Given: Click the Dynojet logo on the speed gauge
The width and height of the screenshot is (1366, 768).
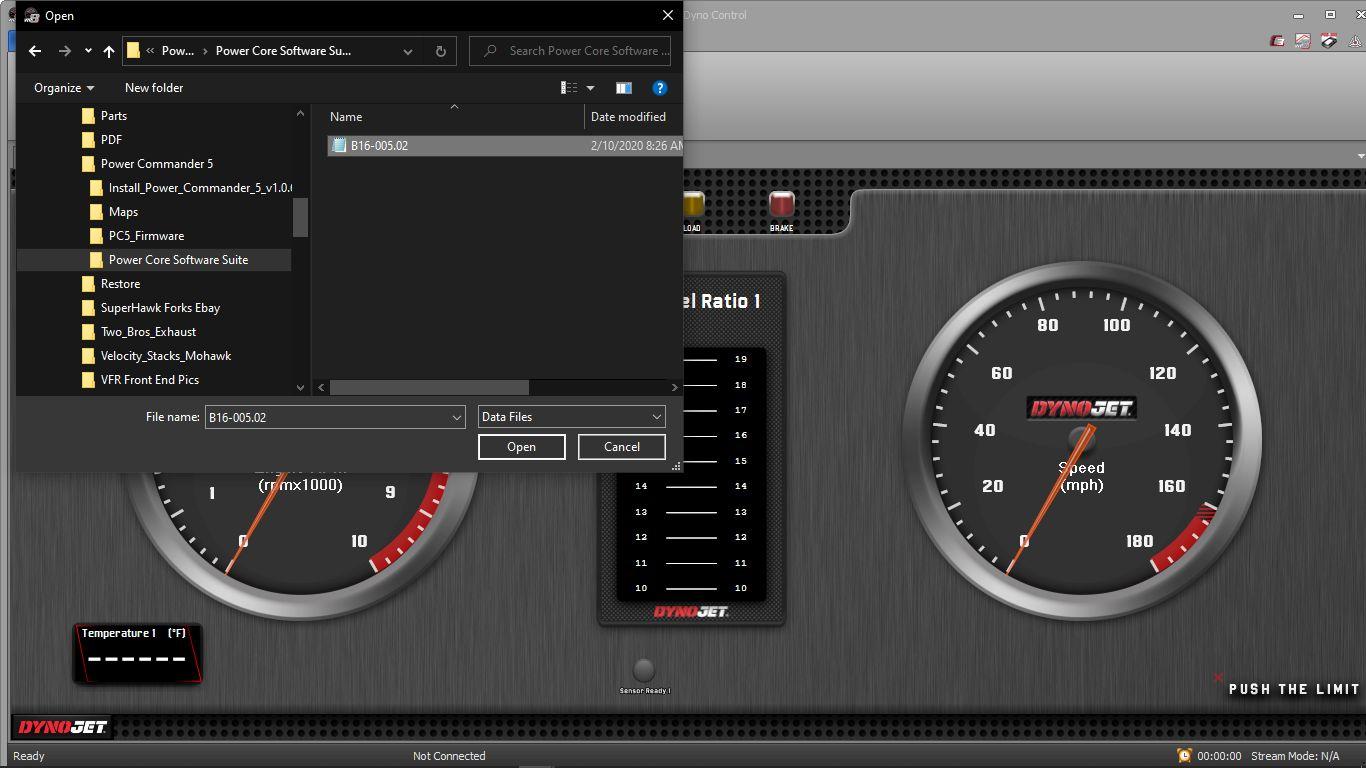Looking at the screenshot, I should click(x=1081, y=408).
